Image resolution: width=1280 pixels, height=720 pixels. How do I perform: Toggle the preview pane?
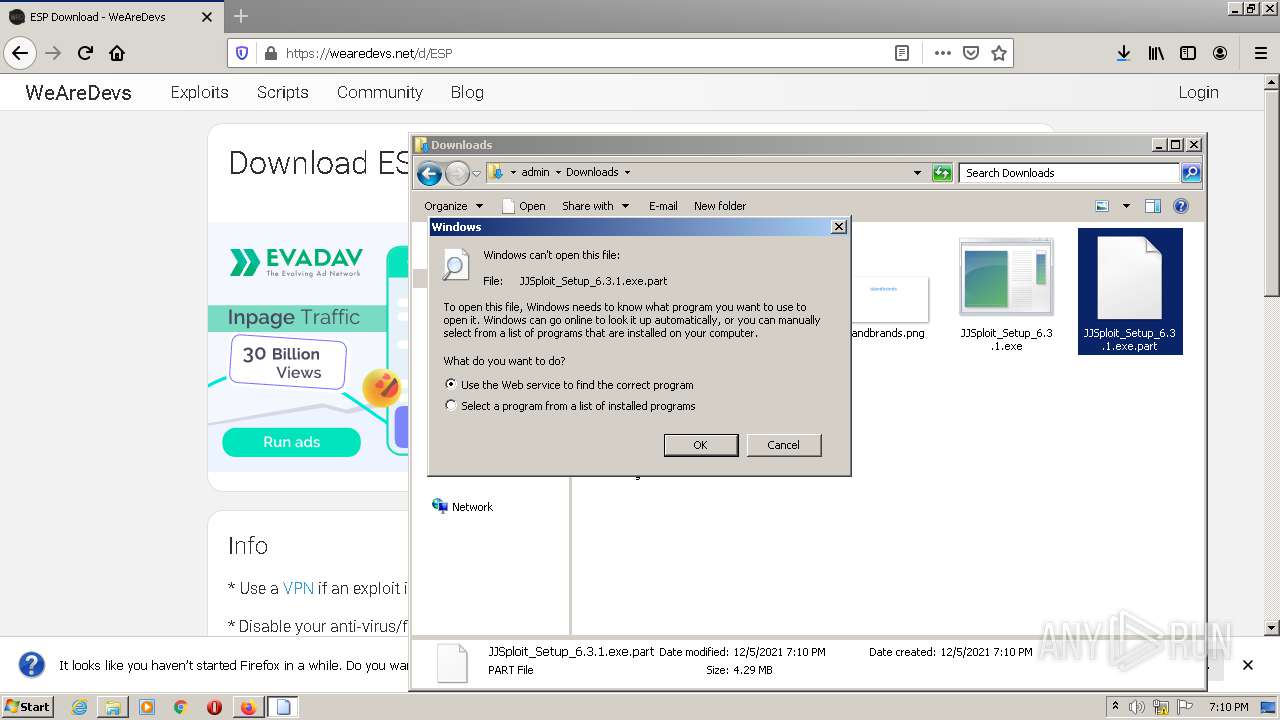[x=1153, y=206]
